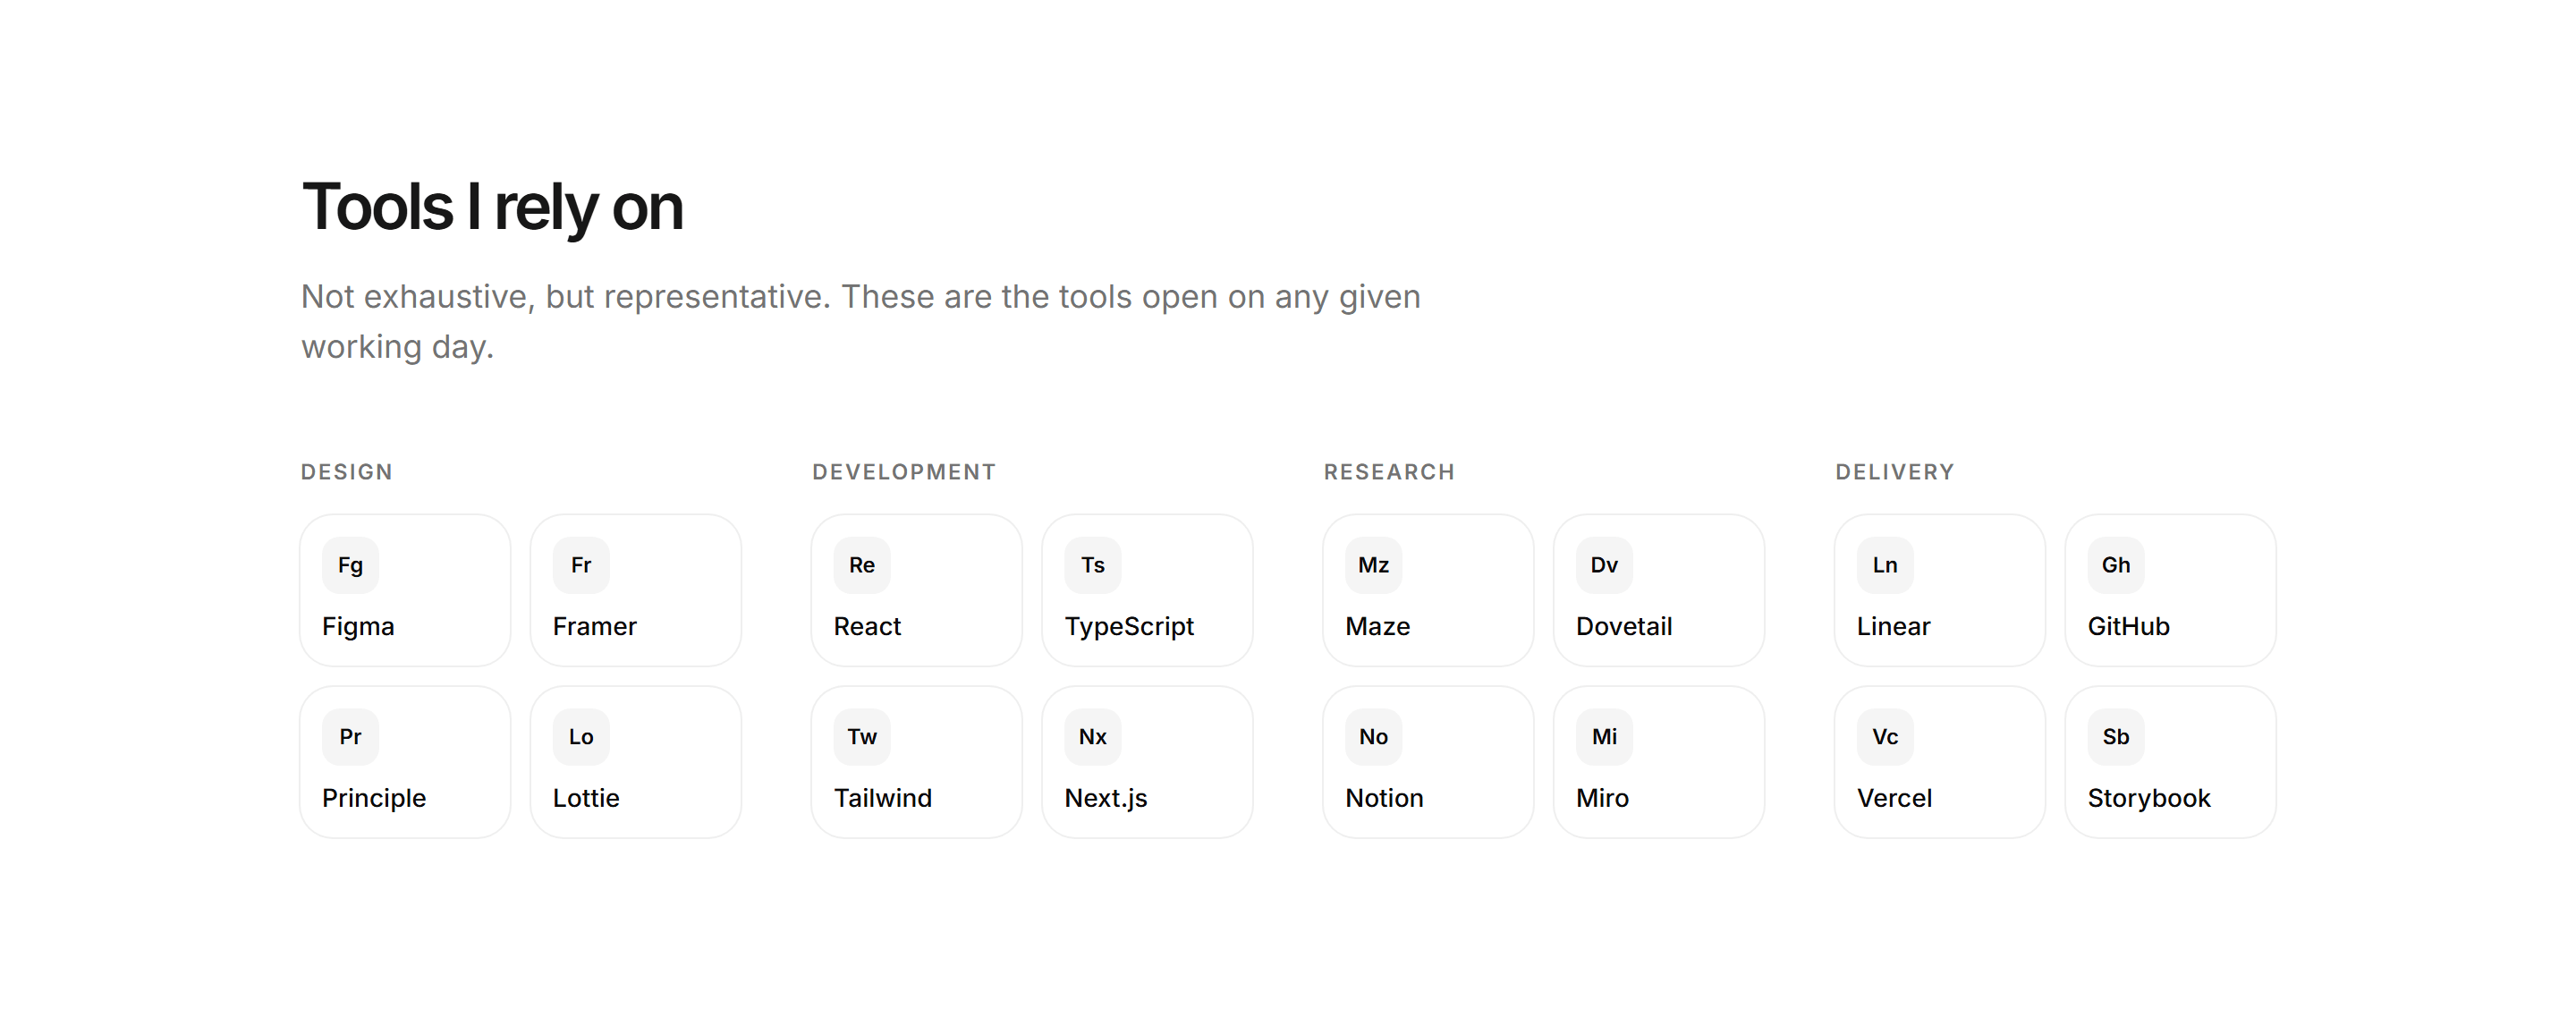Image resolution: width=2576 pixels, height=1009 pixels.
Task: Click the Pr icon badge for Principle
Action: pos(350,737)
